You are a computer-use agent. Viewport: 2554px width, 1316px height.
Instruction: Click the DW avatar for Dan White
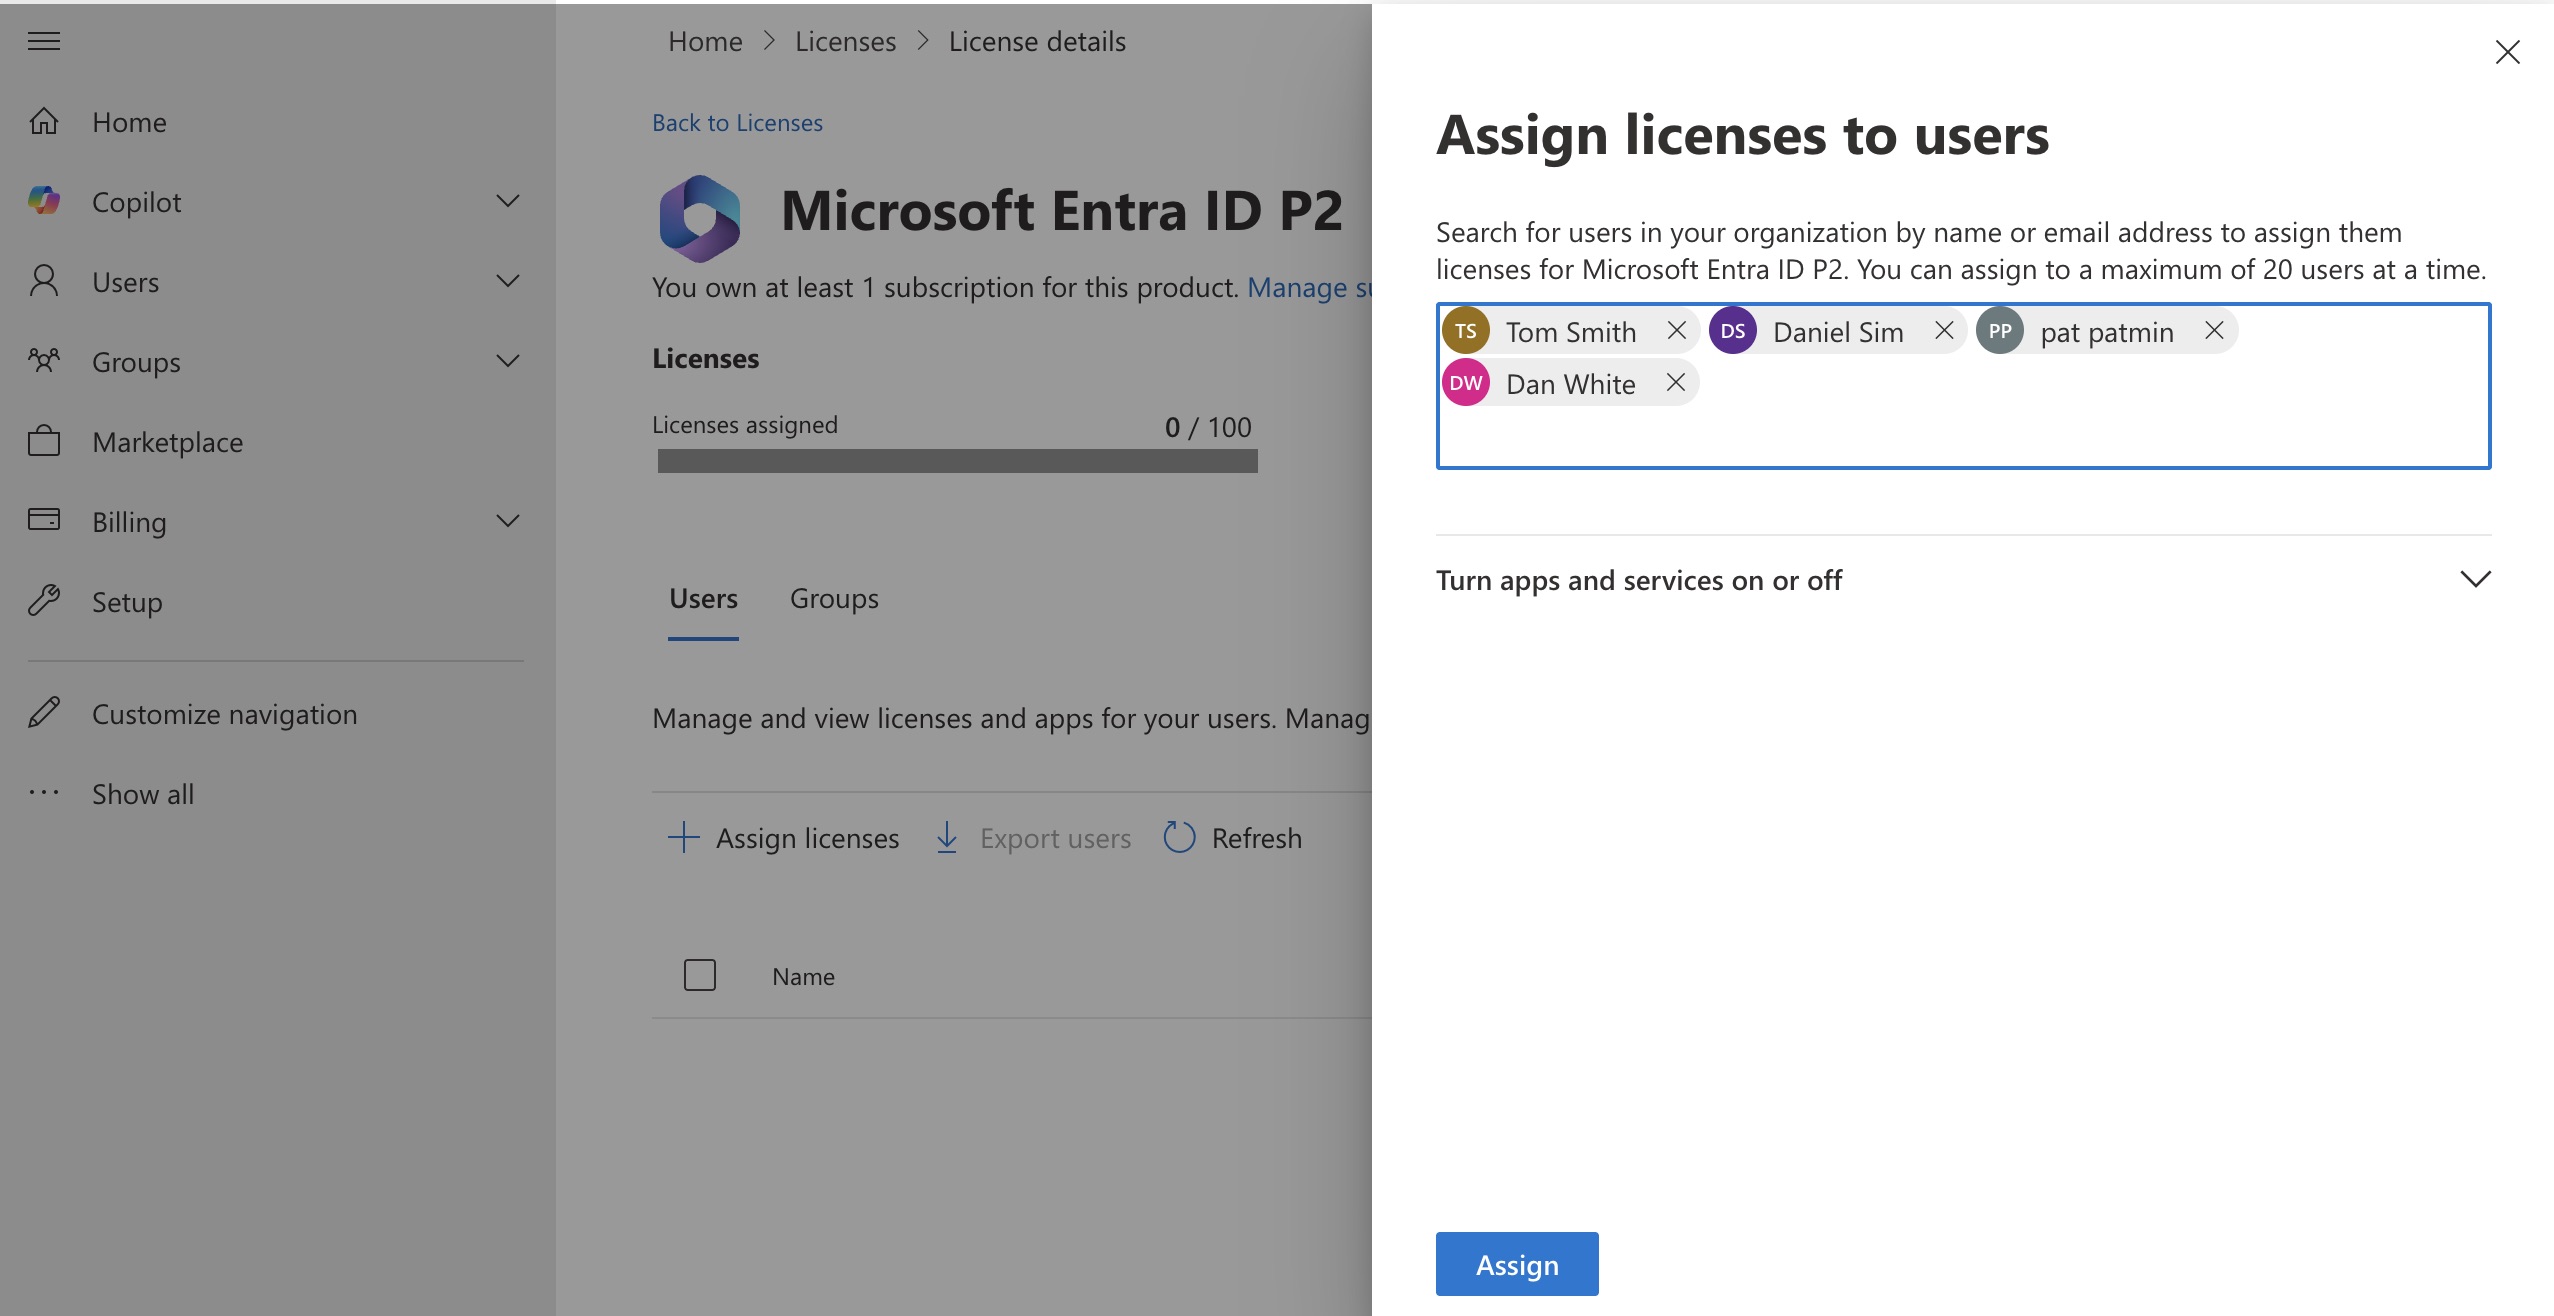[1466, 383]
